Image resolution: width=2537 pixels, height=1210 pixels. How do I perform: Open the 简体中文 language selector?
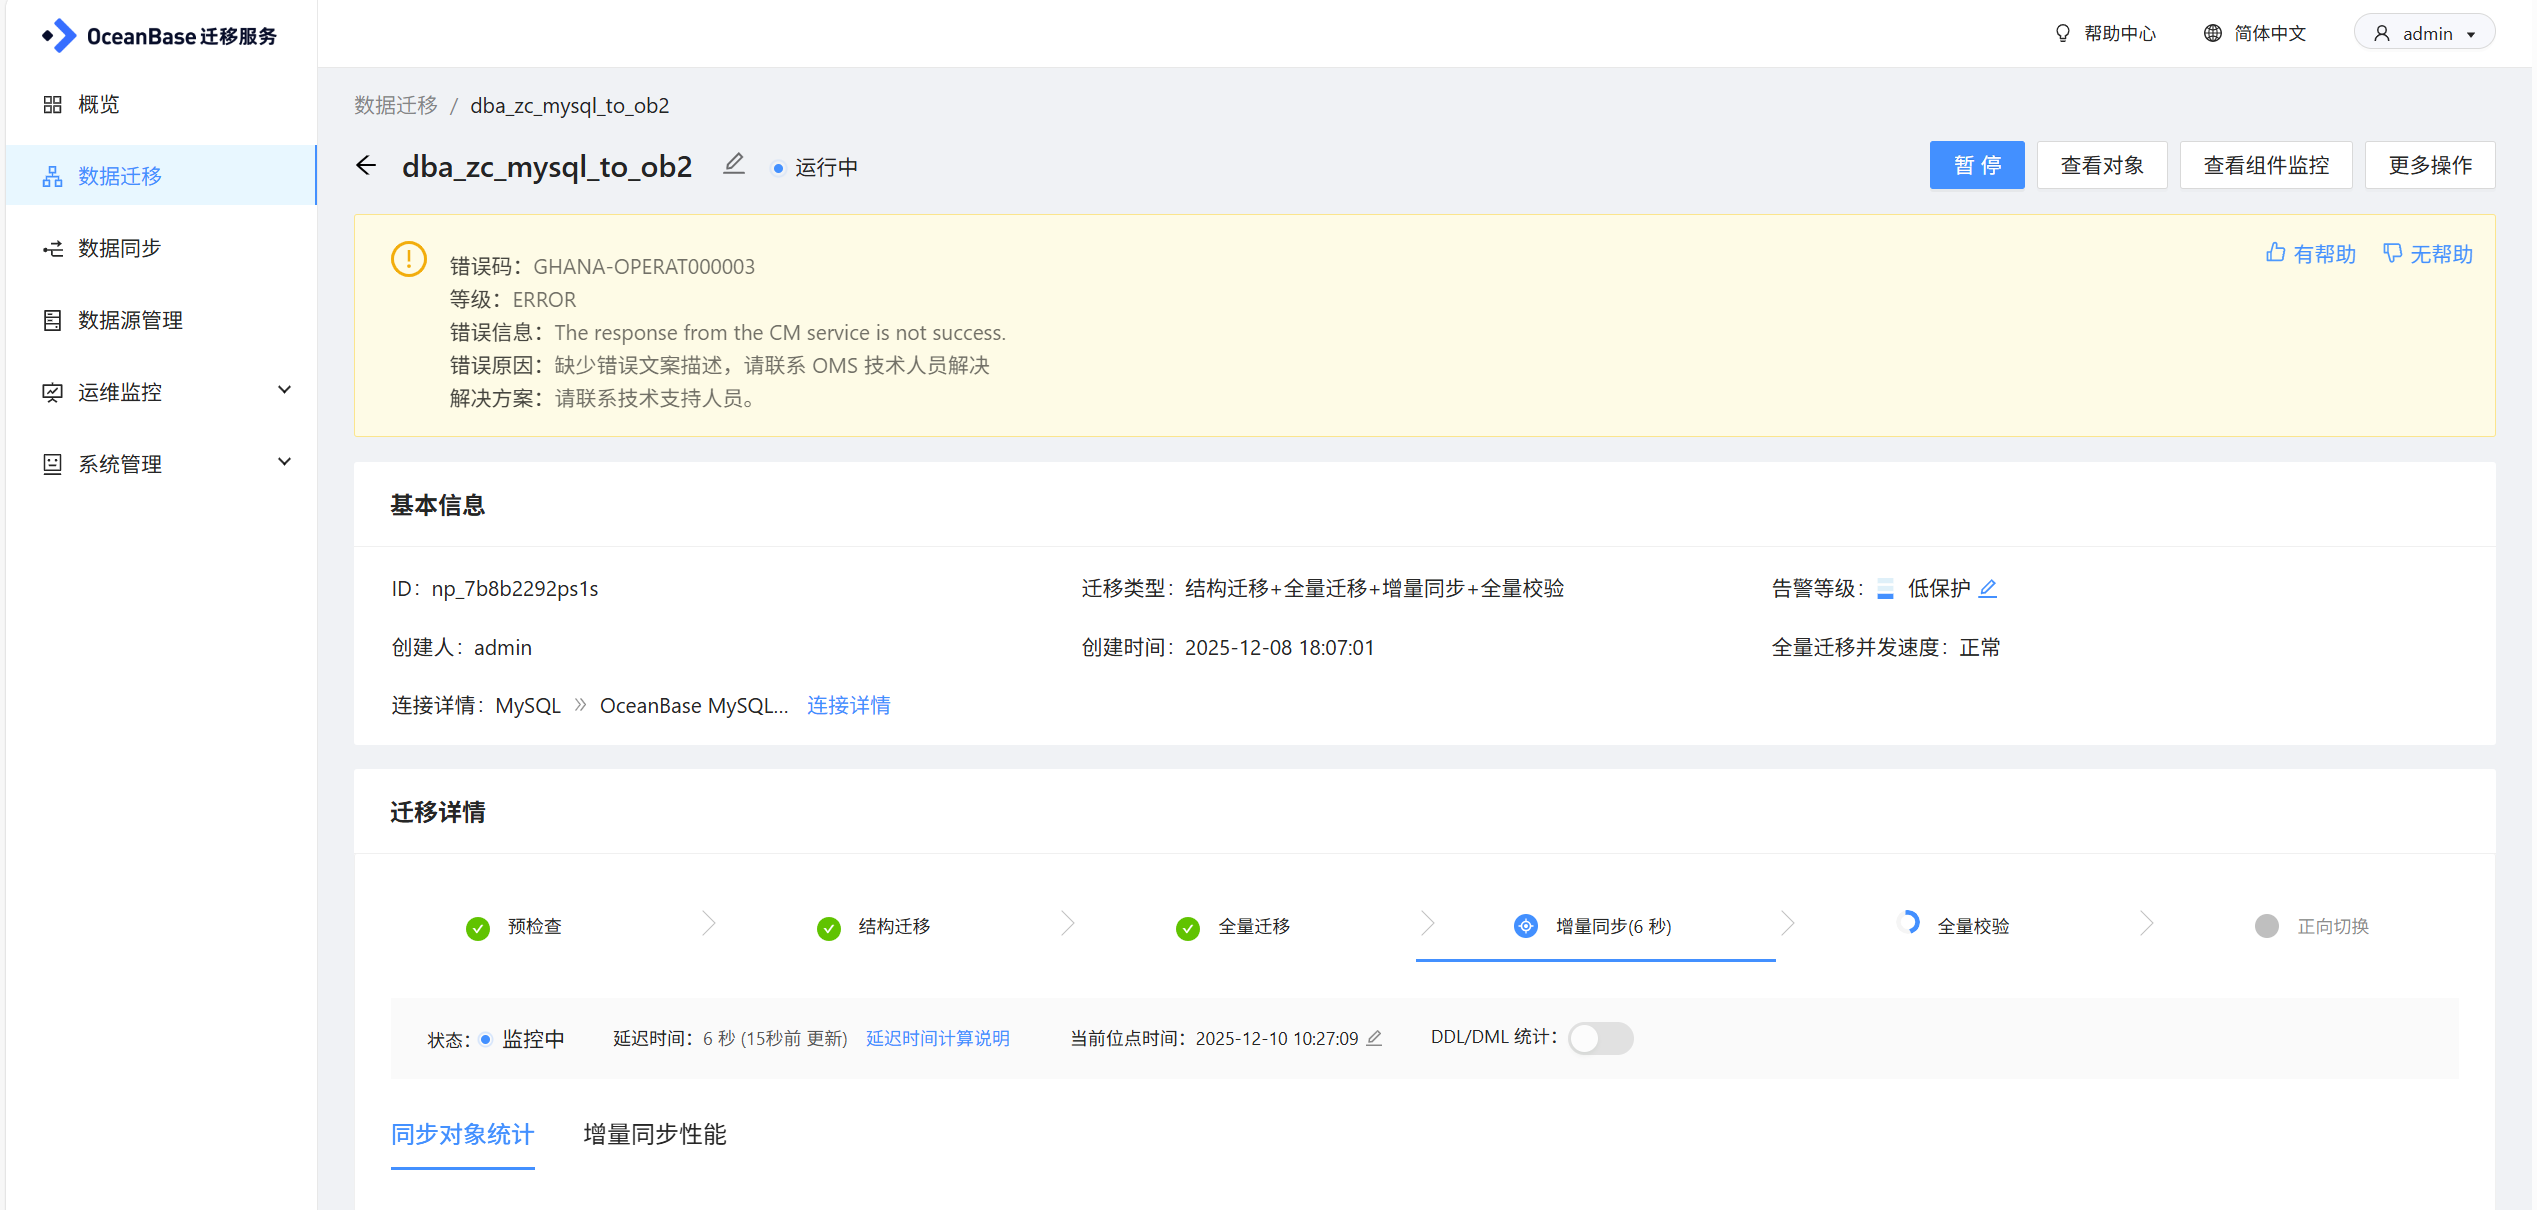(x=2254, y=34)
